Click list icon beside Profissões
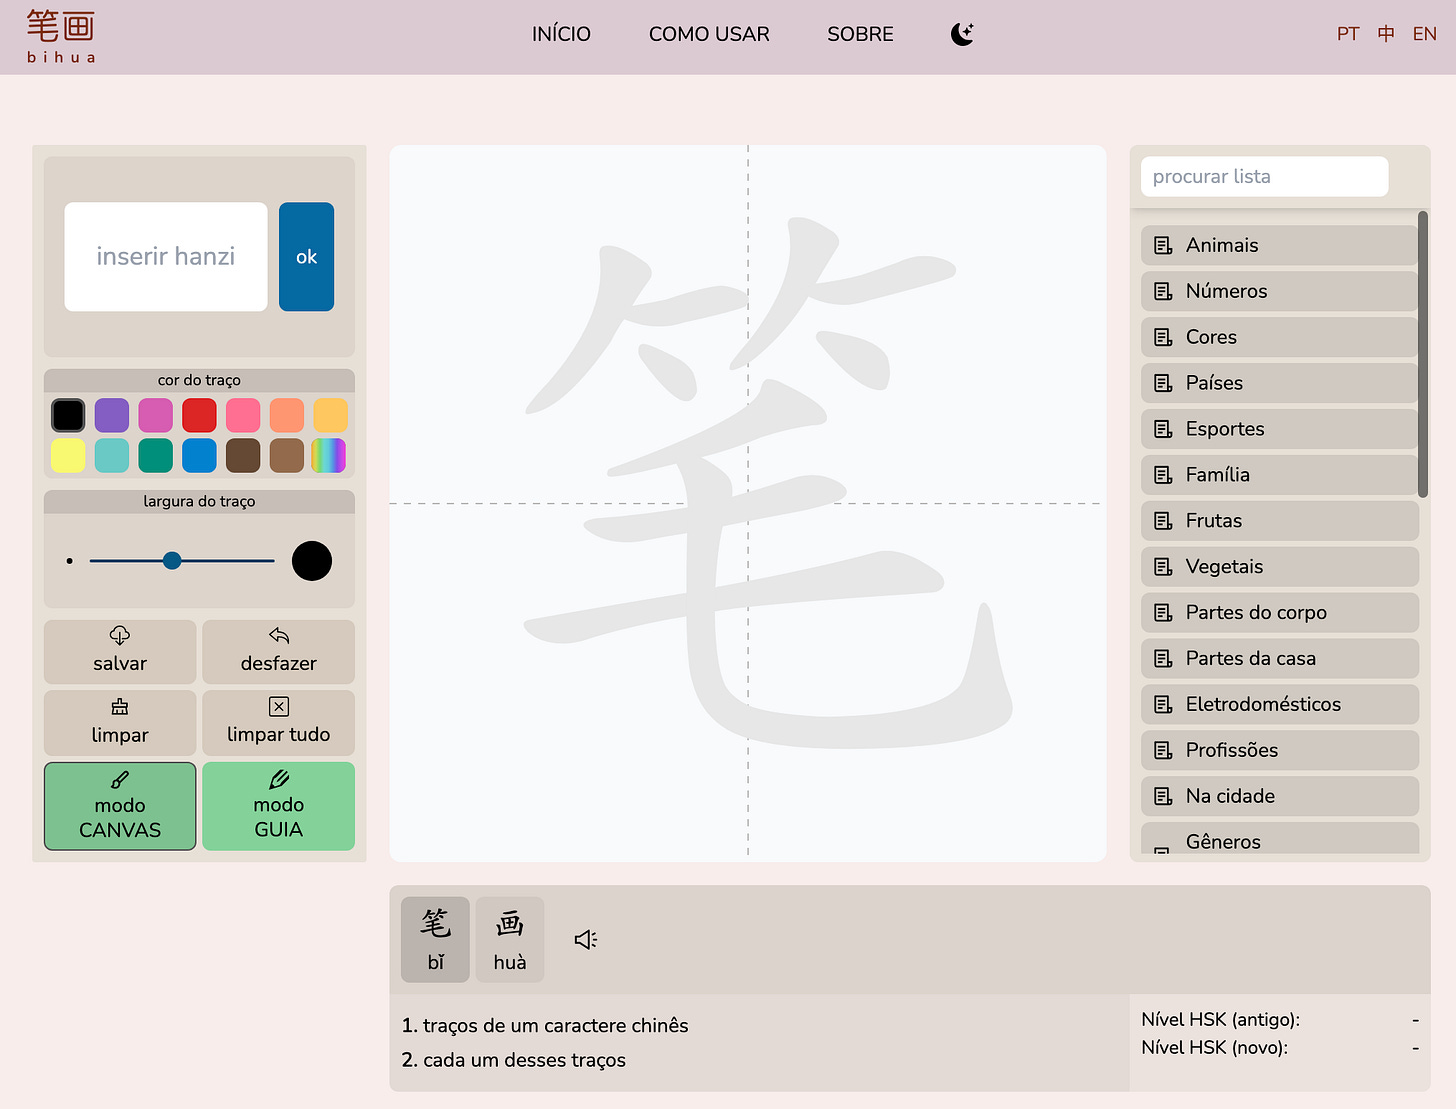1456x1109 pixels. tap(1163, 751)
